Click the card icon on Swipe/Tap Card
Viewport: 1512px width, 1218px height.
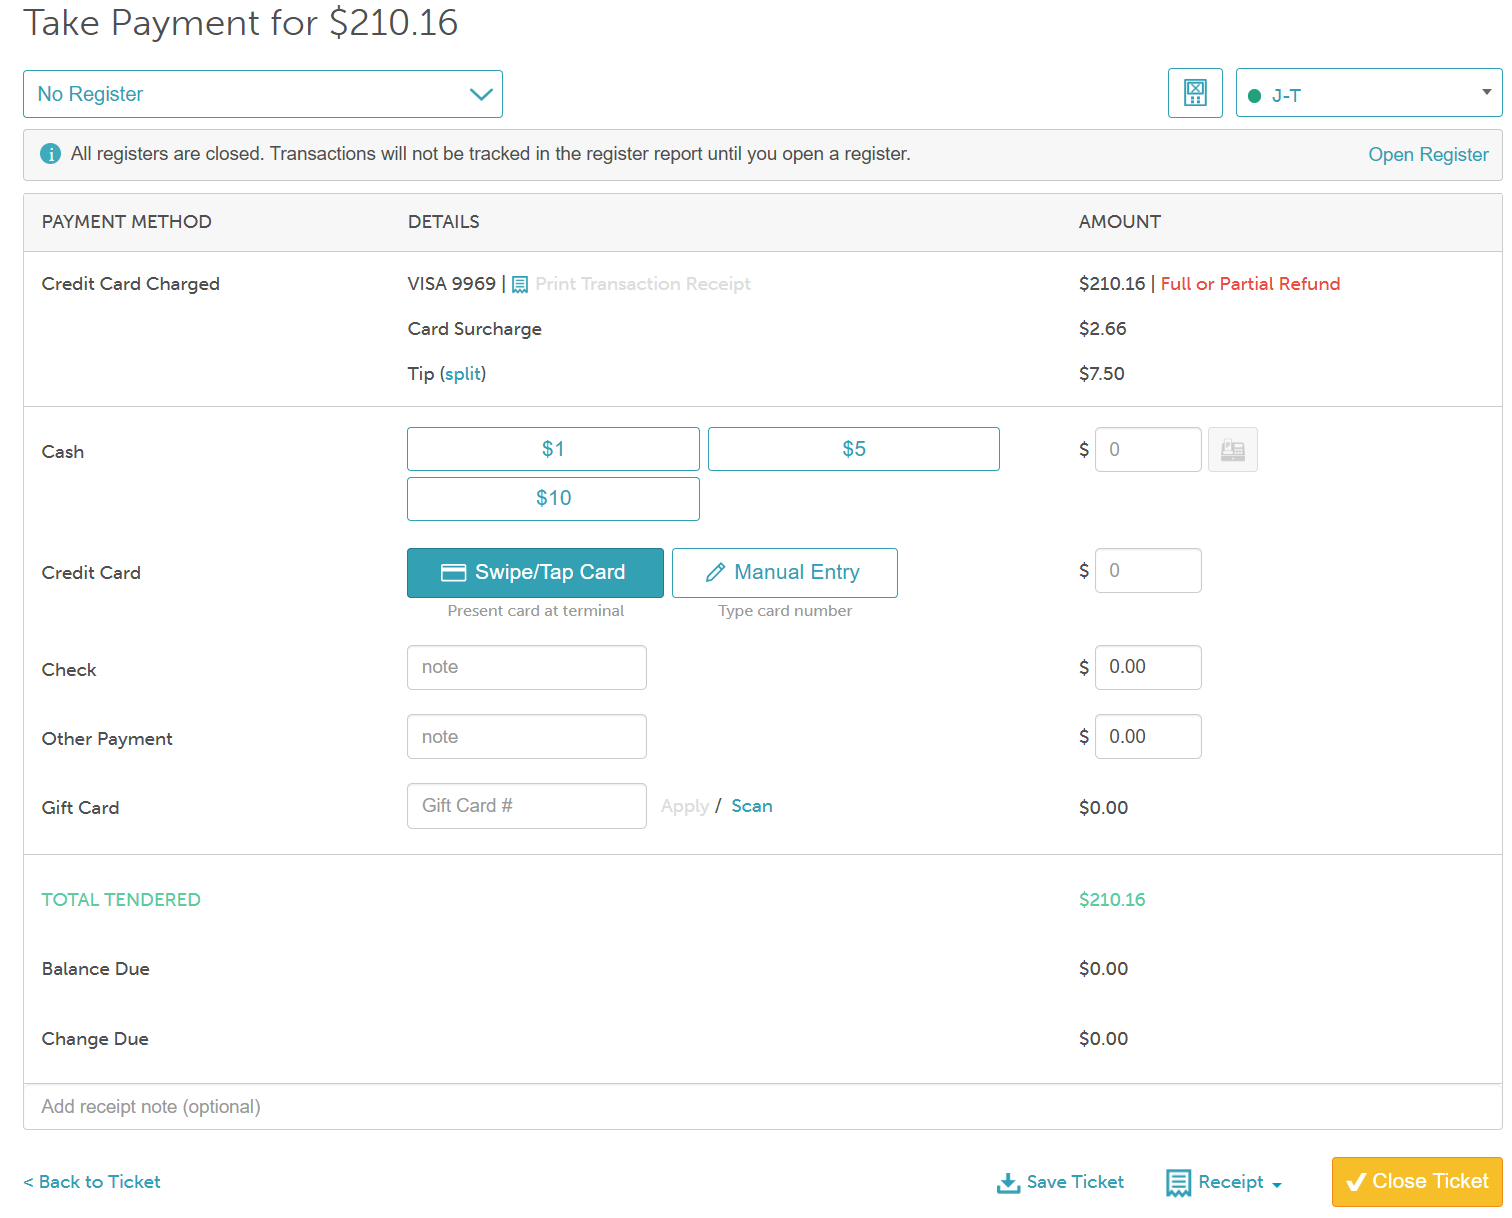coord(453,573)
